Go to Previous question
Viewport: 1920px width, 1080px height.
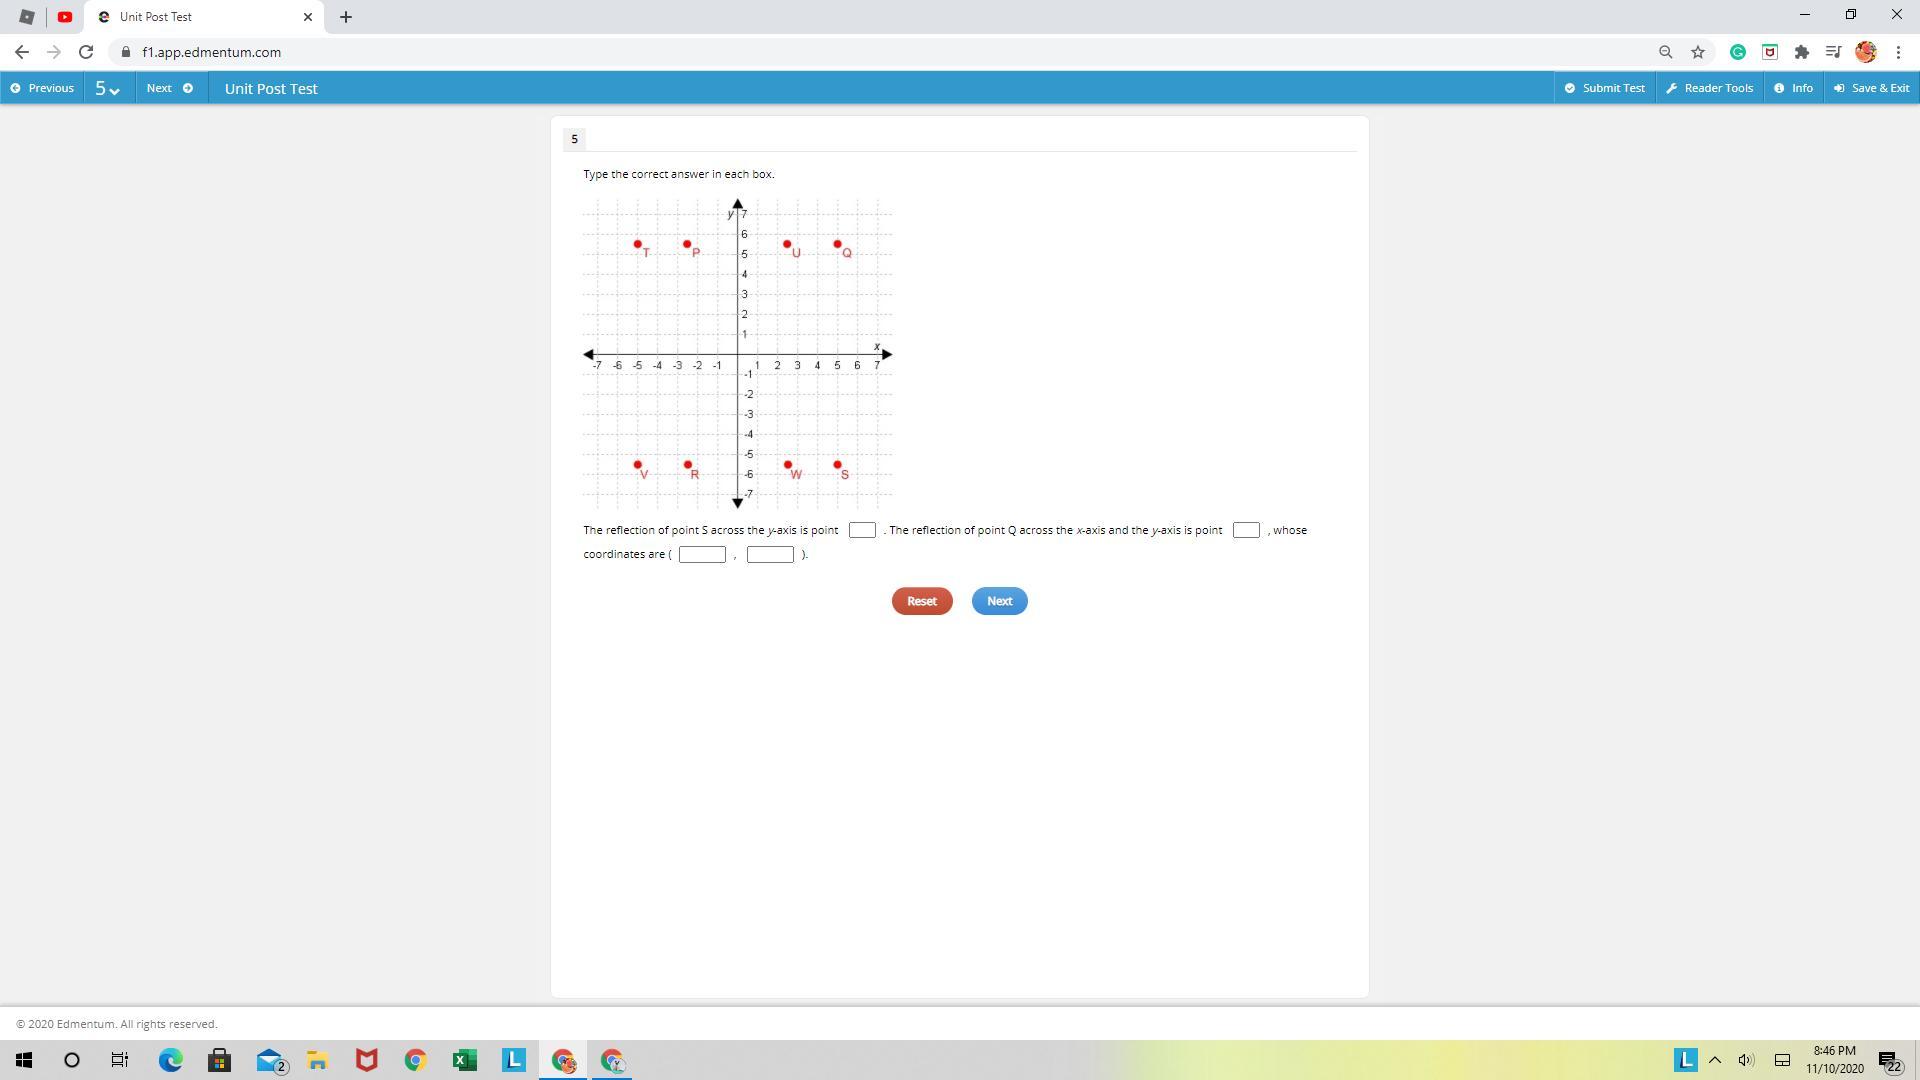(x=42, y=88)
